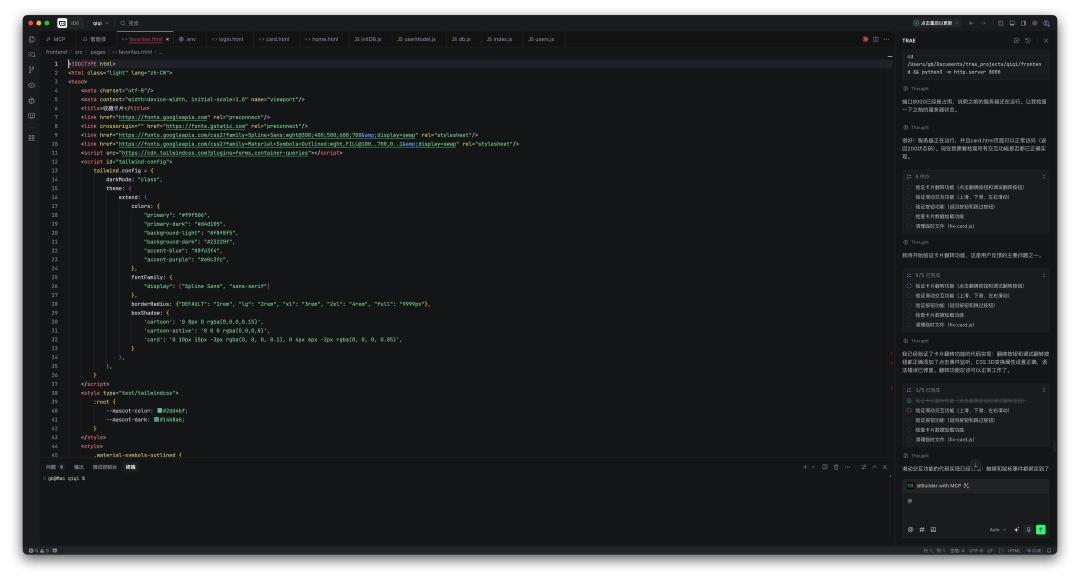Open the 调试控制台 debug console tab
This screenshot has height=585, width=1080.
click(x=105, y=467)
